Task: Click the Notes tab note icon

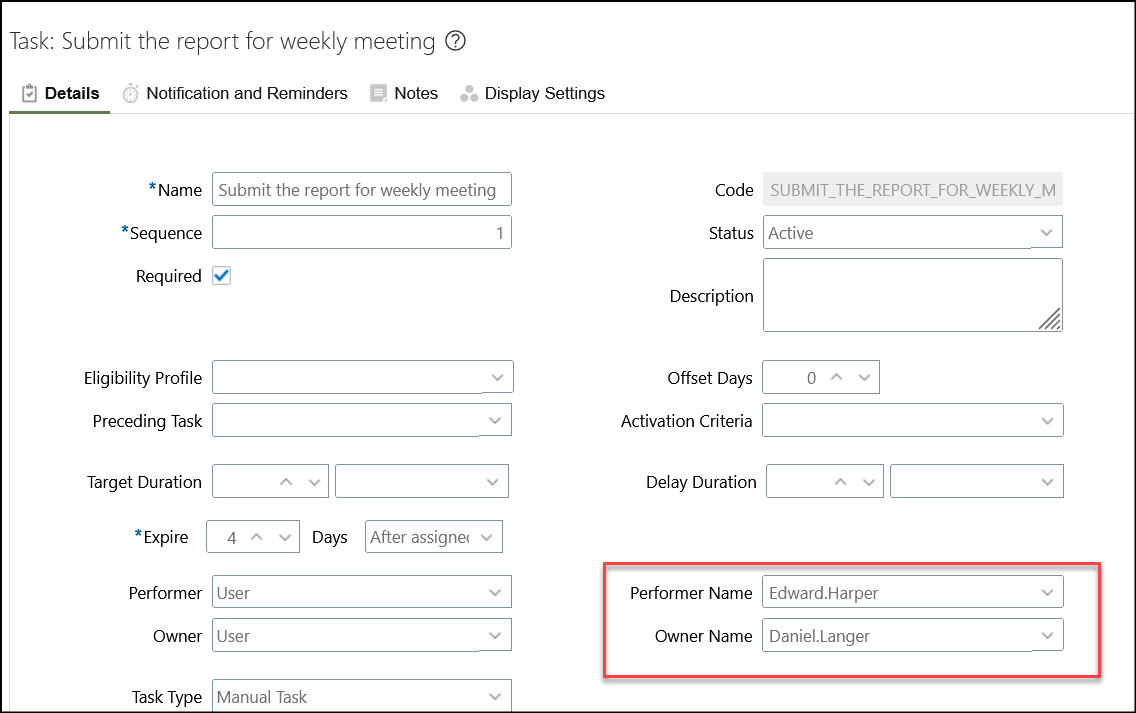Action: [378, 92]
